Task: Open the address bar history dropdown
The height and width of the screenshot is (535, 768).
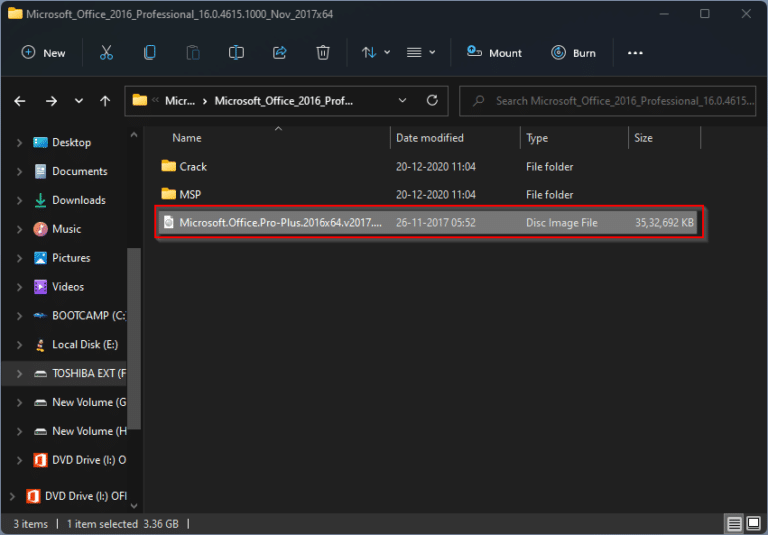Action: pyautogui.click(x=402, y=100)
